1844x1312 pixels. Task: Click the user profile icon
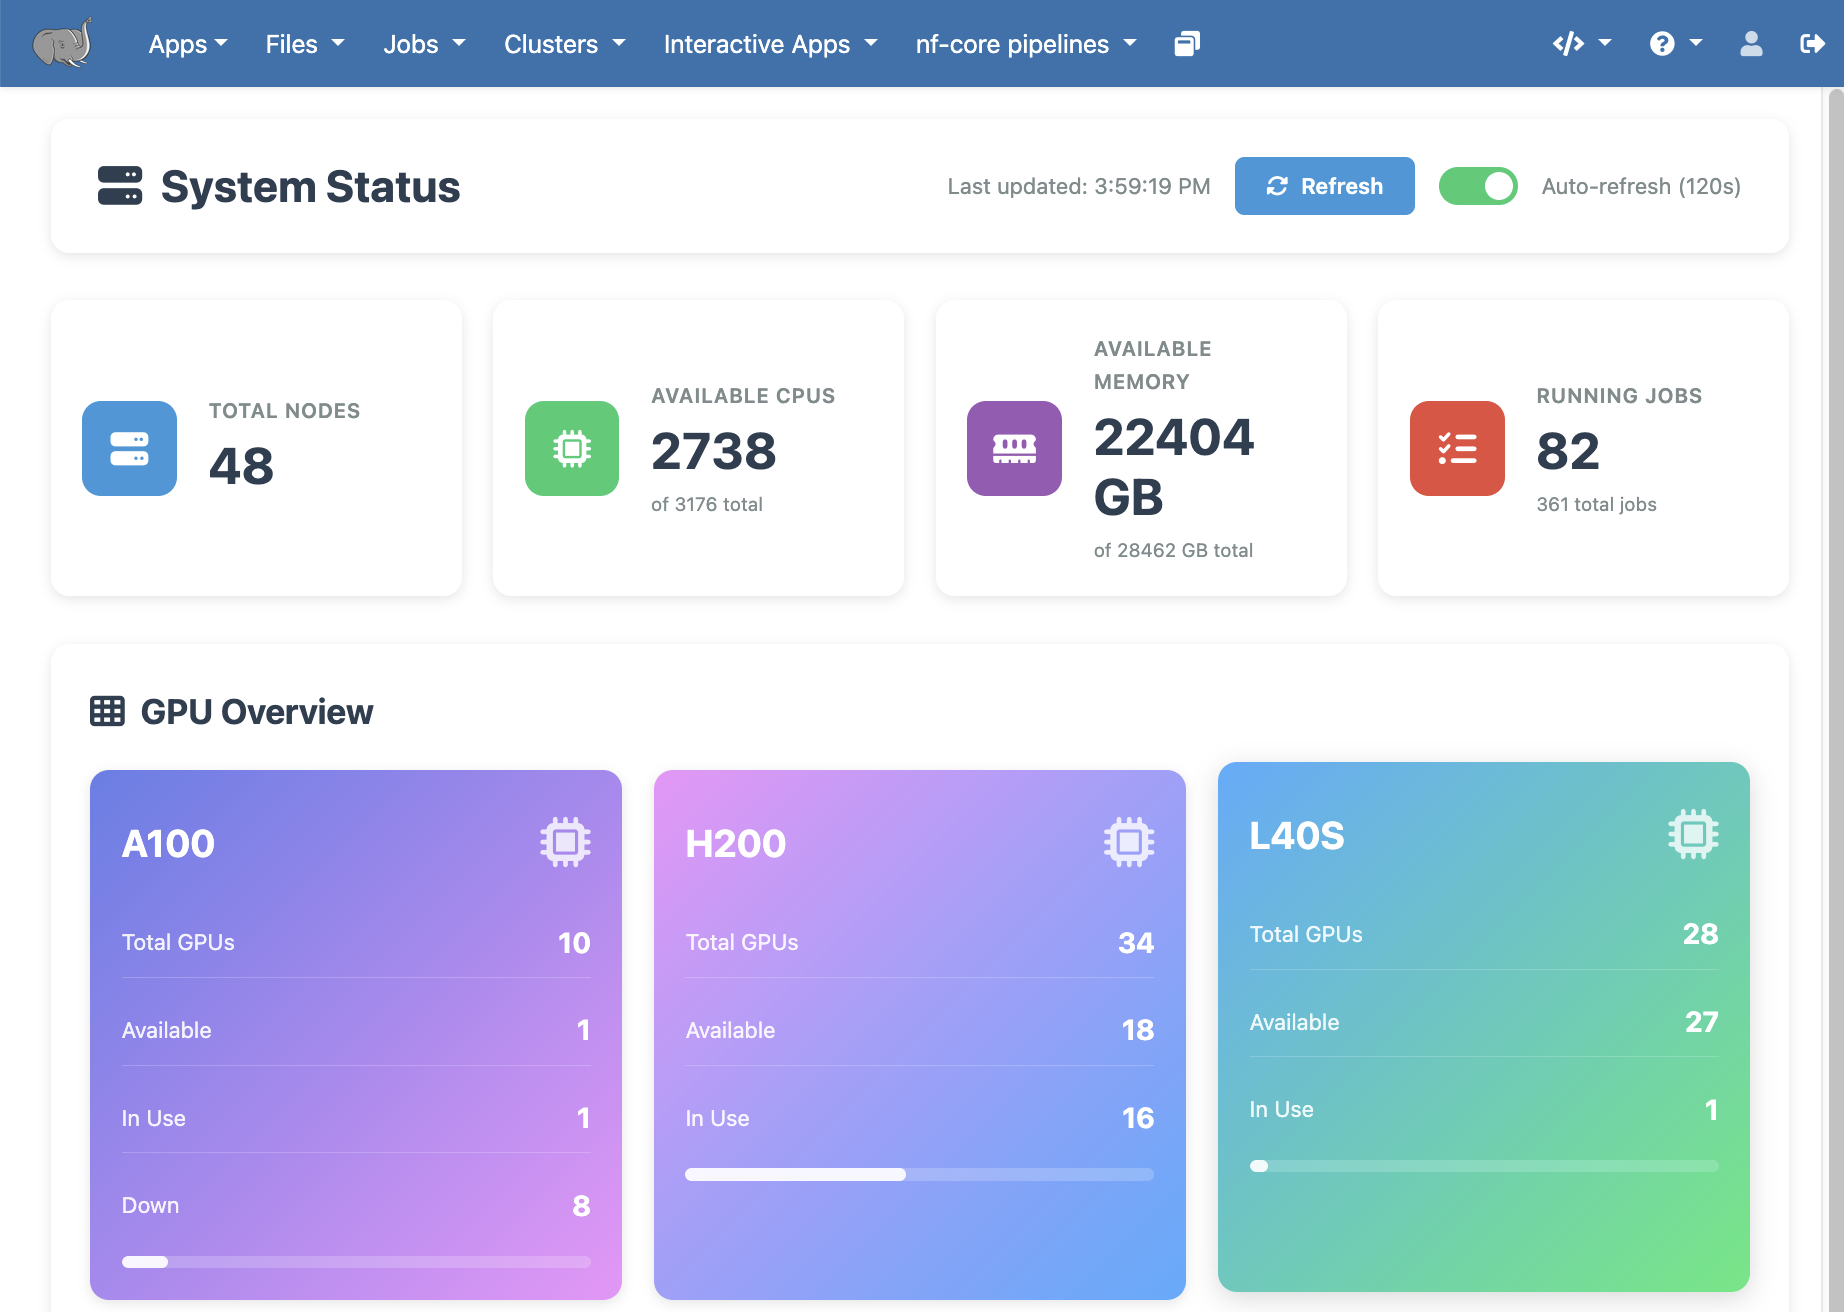(x=1751, y=44)
